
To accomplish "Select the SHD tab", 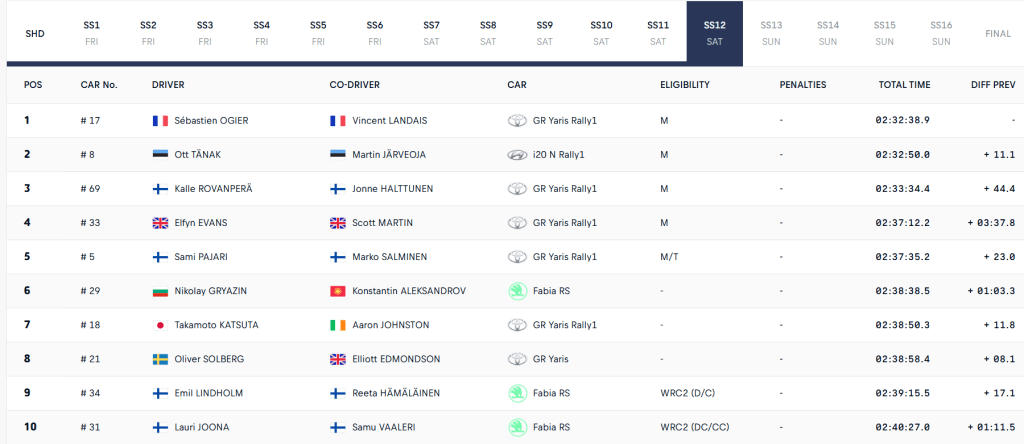I will tap(35, 32).
